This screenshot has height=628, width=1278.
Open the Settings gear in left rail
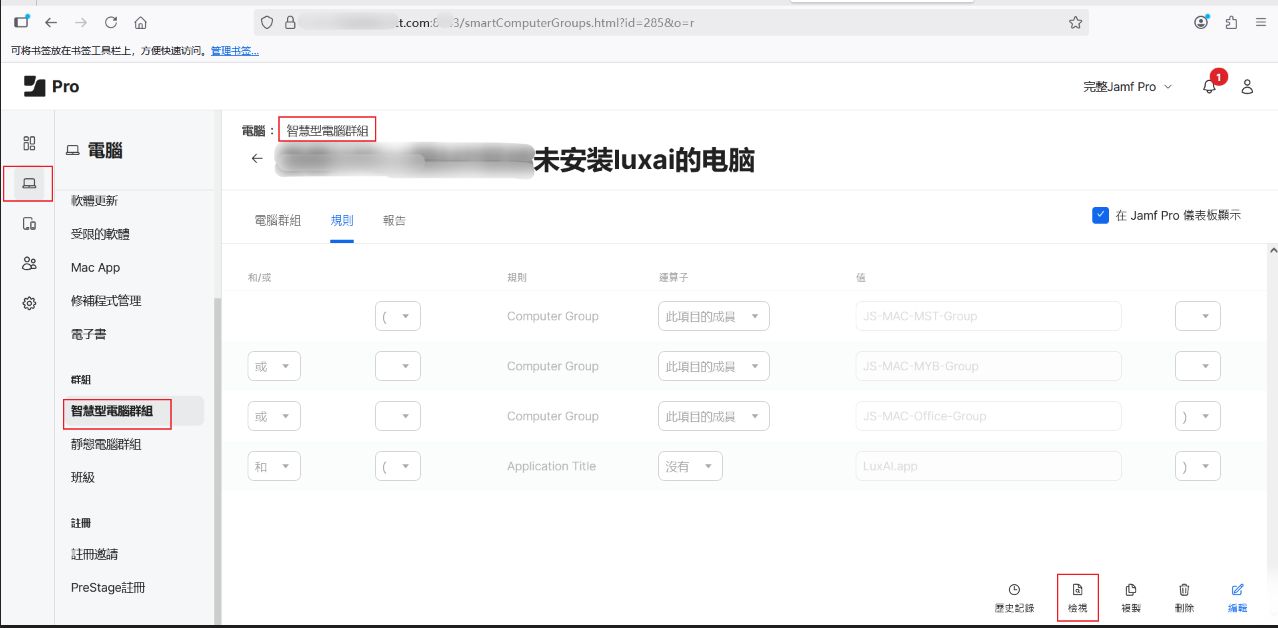tap(29, 303)
